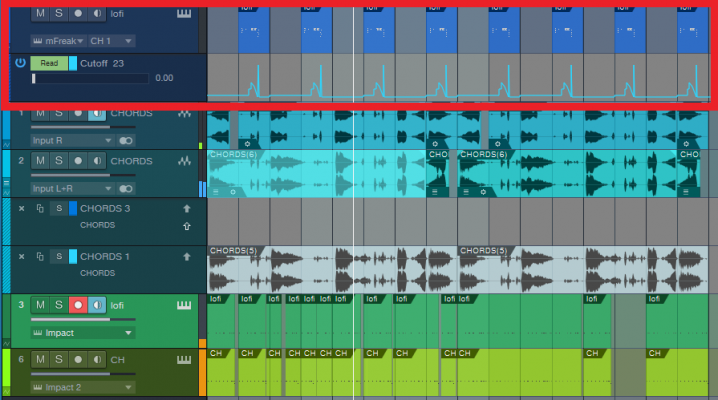The image size is (718, 400).
Task: Open Input L+R source dropdown
Action: (x=72, y=189)
